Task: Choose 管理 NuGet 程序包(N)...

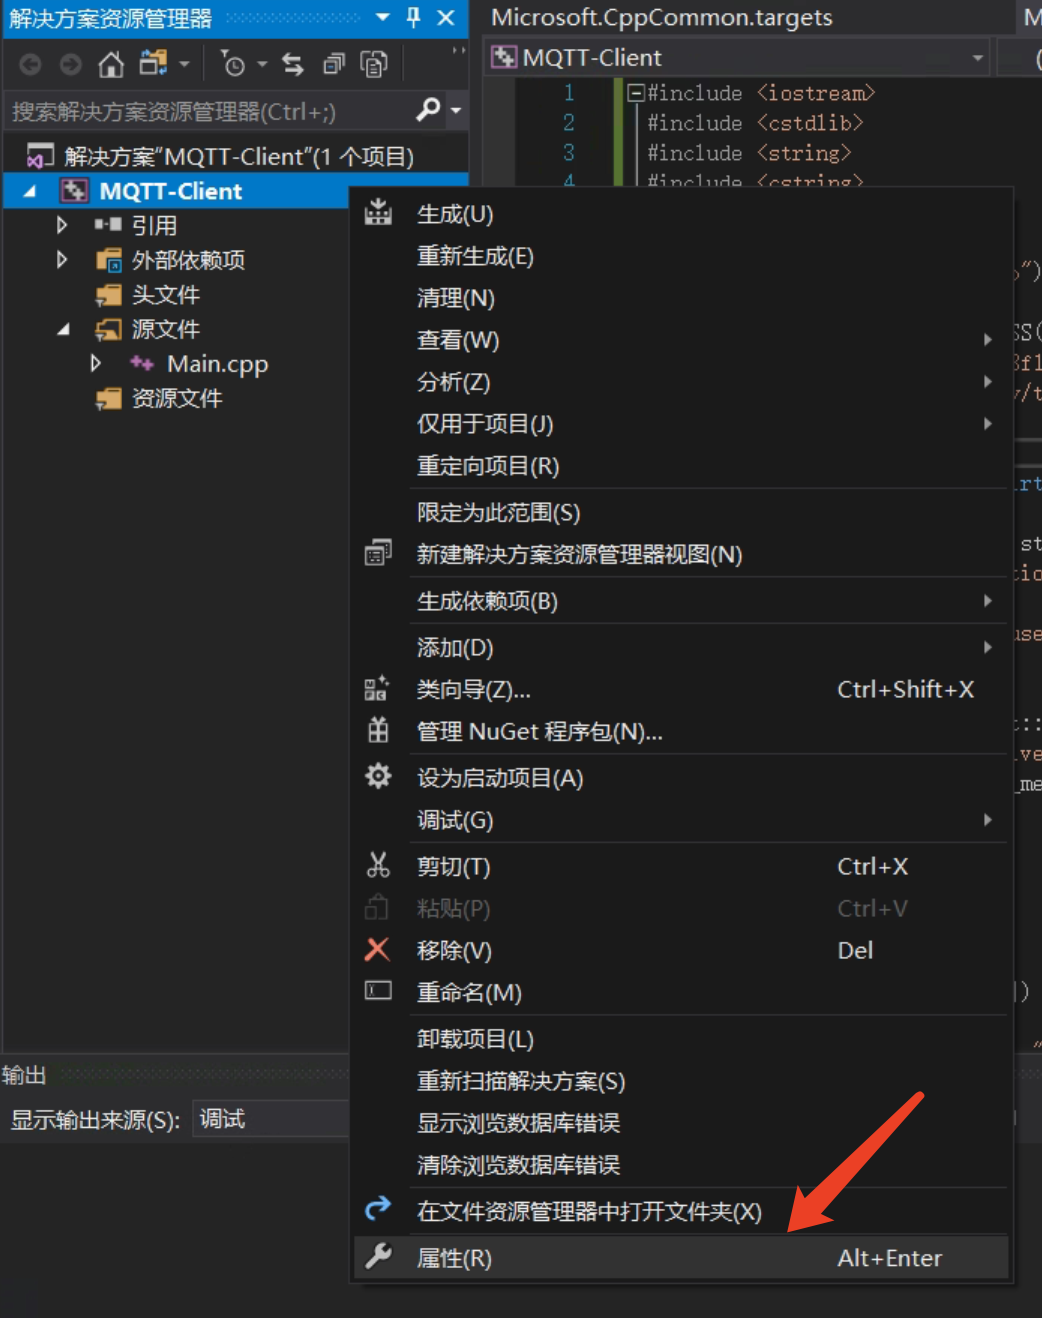Action: click(x=681, y=731)
